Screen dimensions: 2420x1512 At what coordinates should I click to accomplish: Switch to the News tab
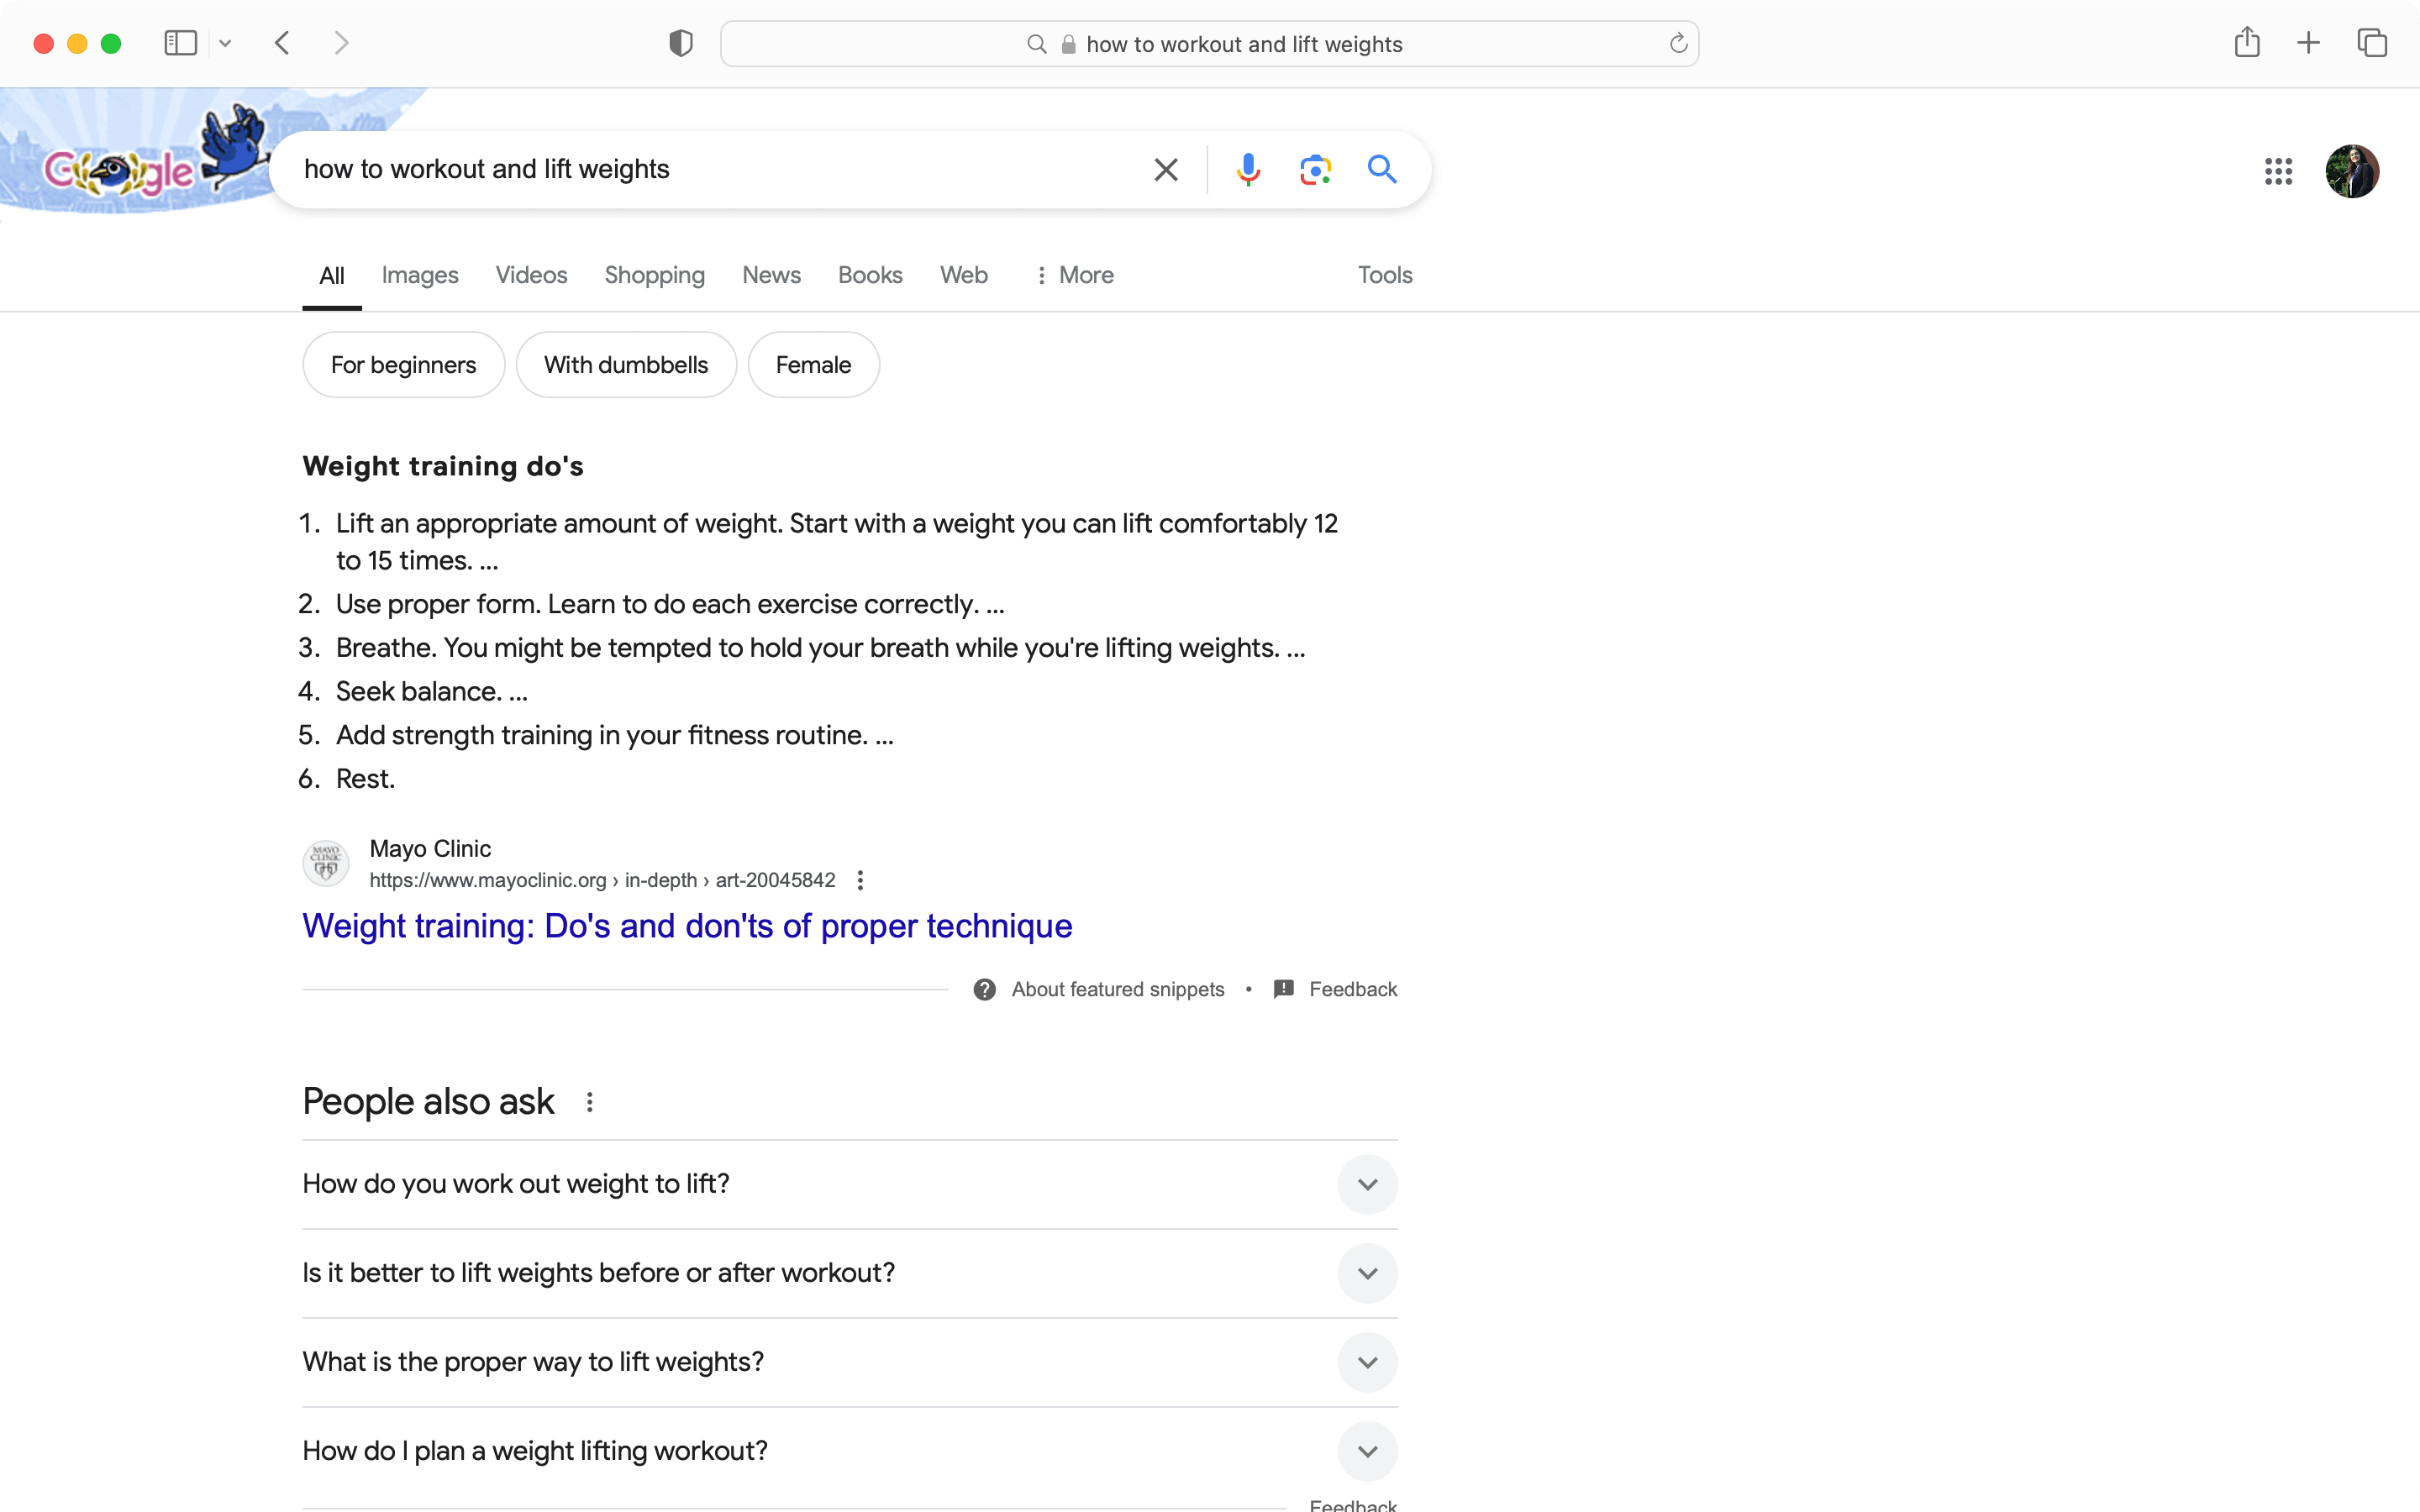771,275
